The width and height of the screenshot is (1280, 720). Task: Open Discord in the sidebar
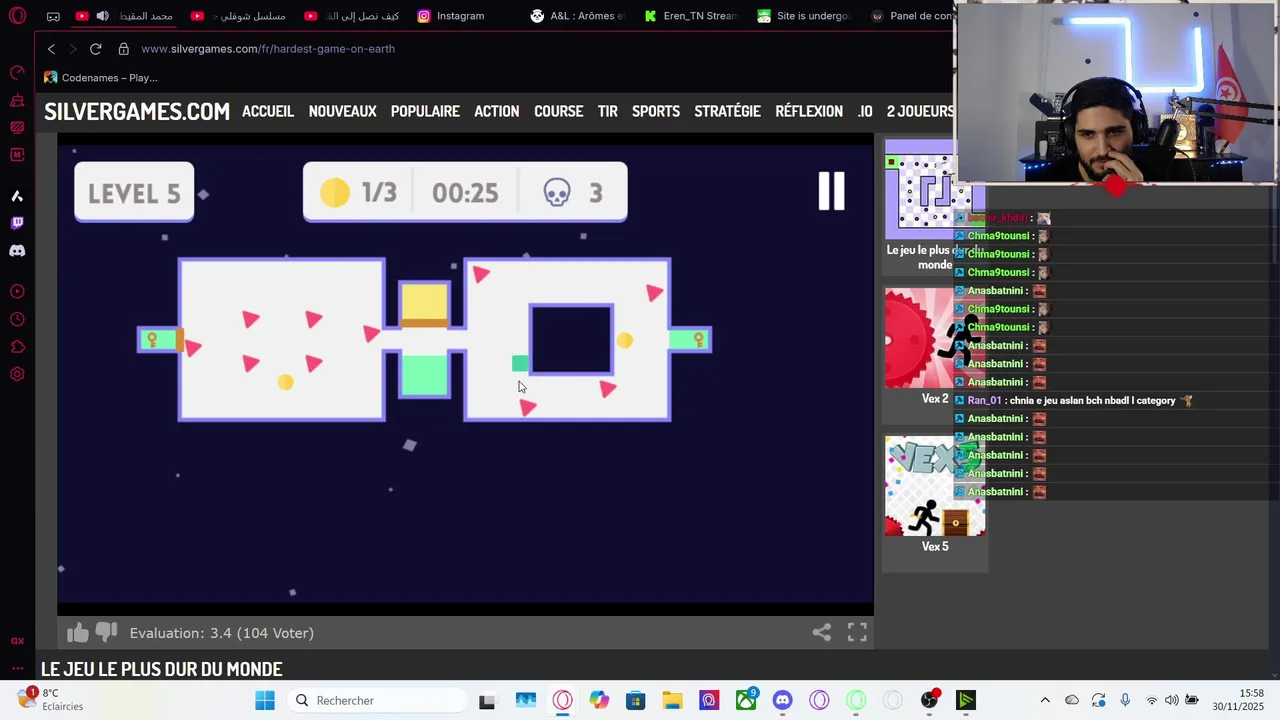tap(17, 251)
